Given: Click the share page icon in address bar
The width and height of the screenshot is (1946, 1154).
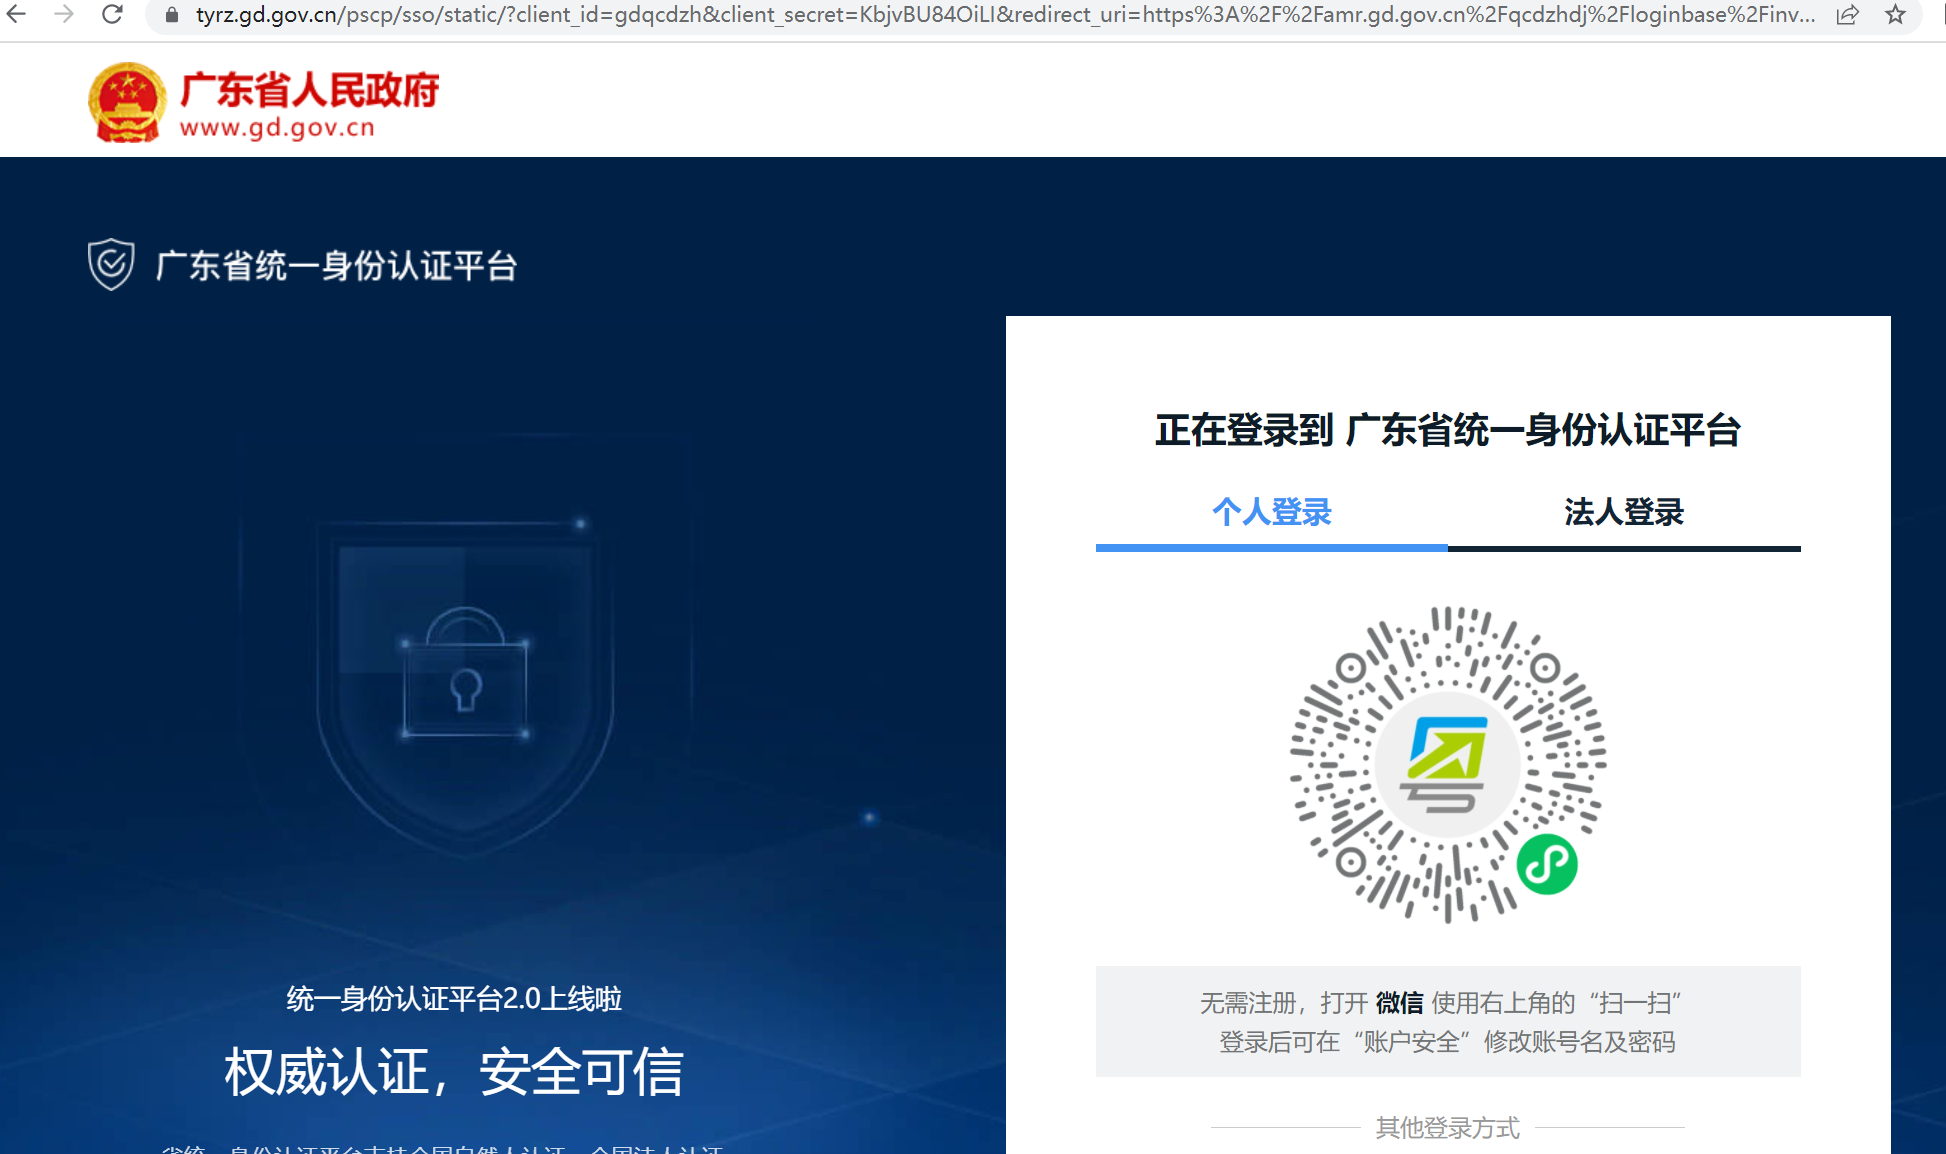Looking at the screenshot, I should 1847,15.
